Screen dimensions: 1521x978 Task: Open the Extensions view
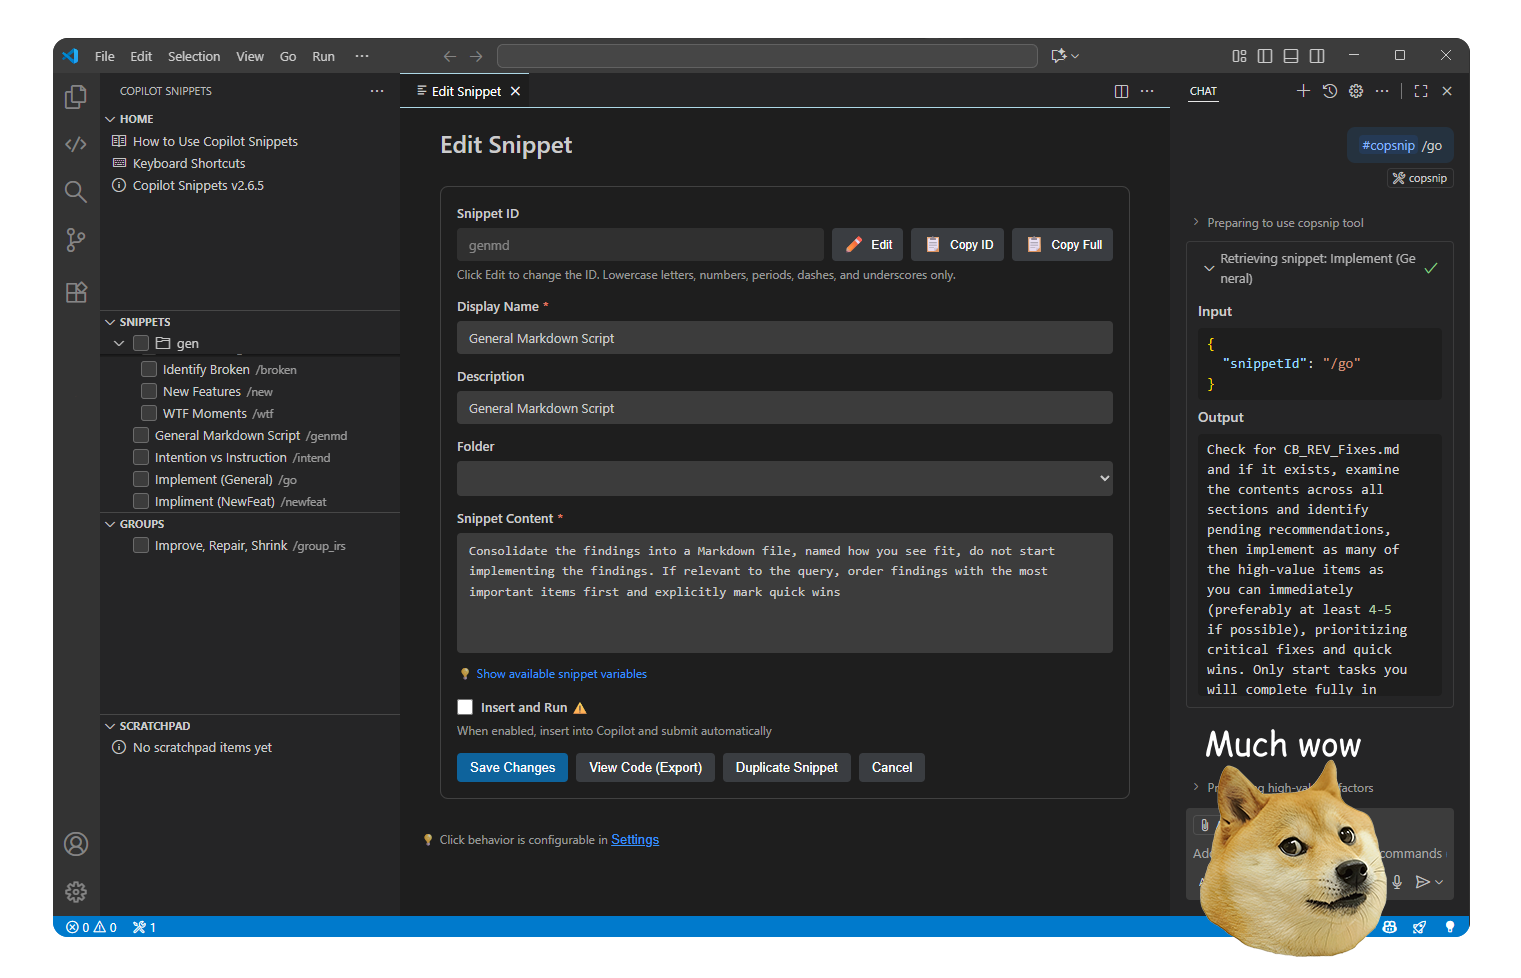[75, 292]
